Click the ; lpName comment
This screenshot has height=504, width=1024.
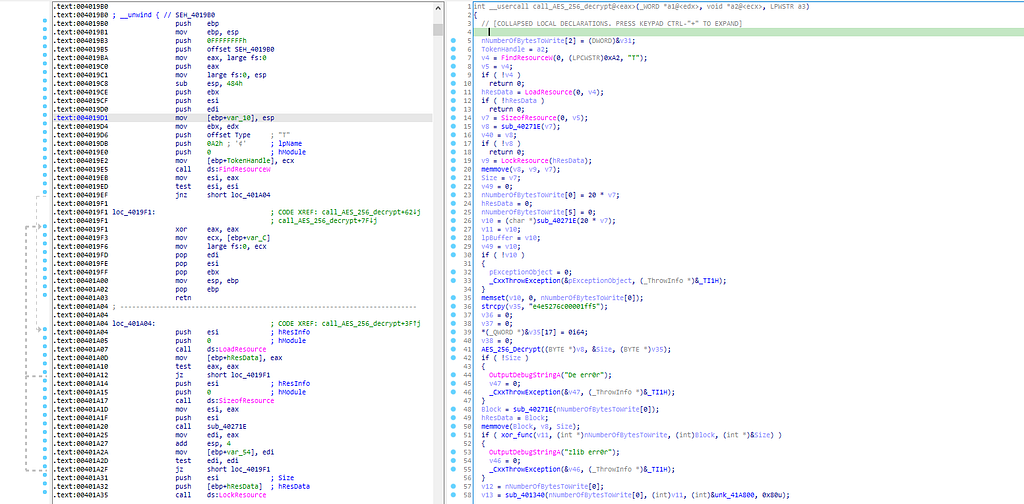[287, 142]
